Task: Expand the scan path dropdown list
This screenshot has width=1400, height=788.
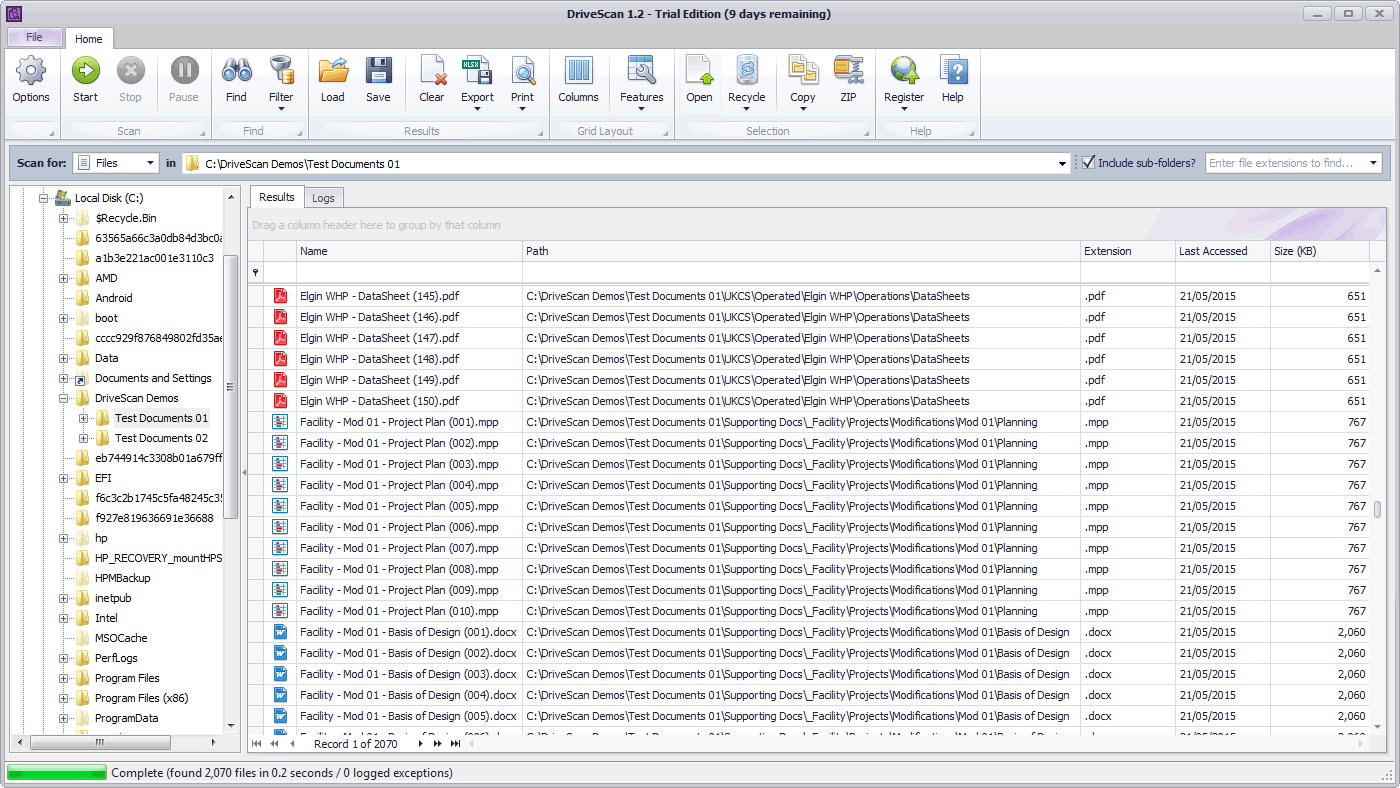Action: [1062, 163]
